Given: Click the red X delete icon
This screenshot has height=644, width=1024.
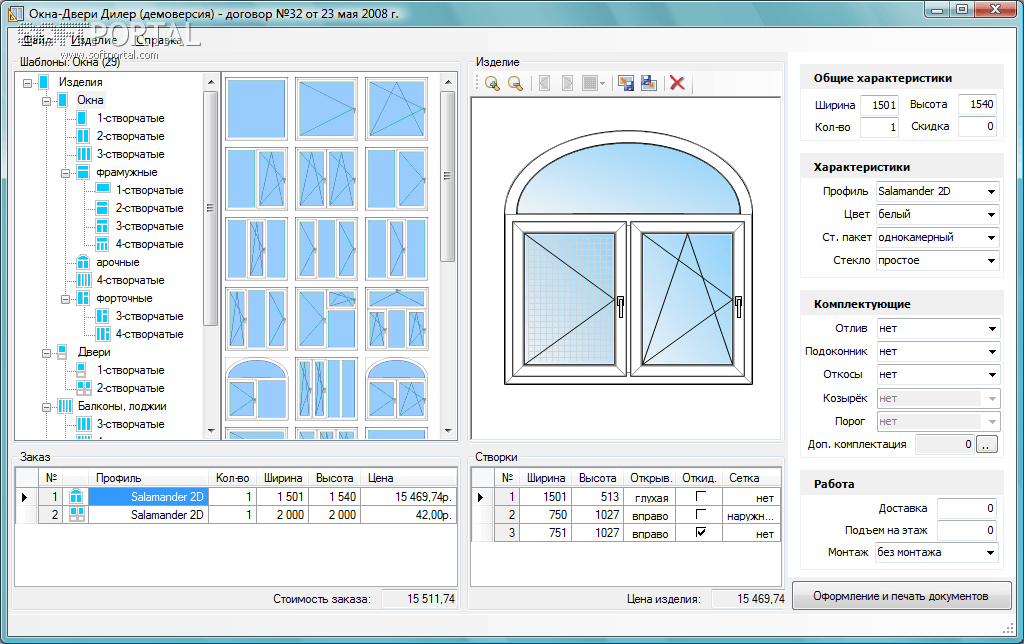Looking at the screenshot, I should point(677,84).
